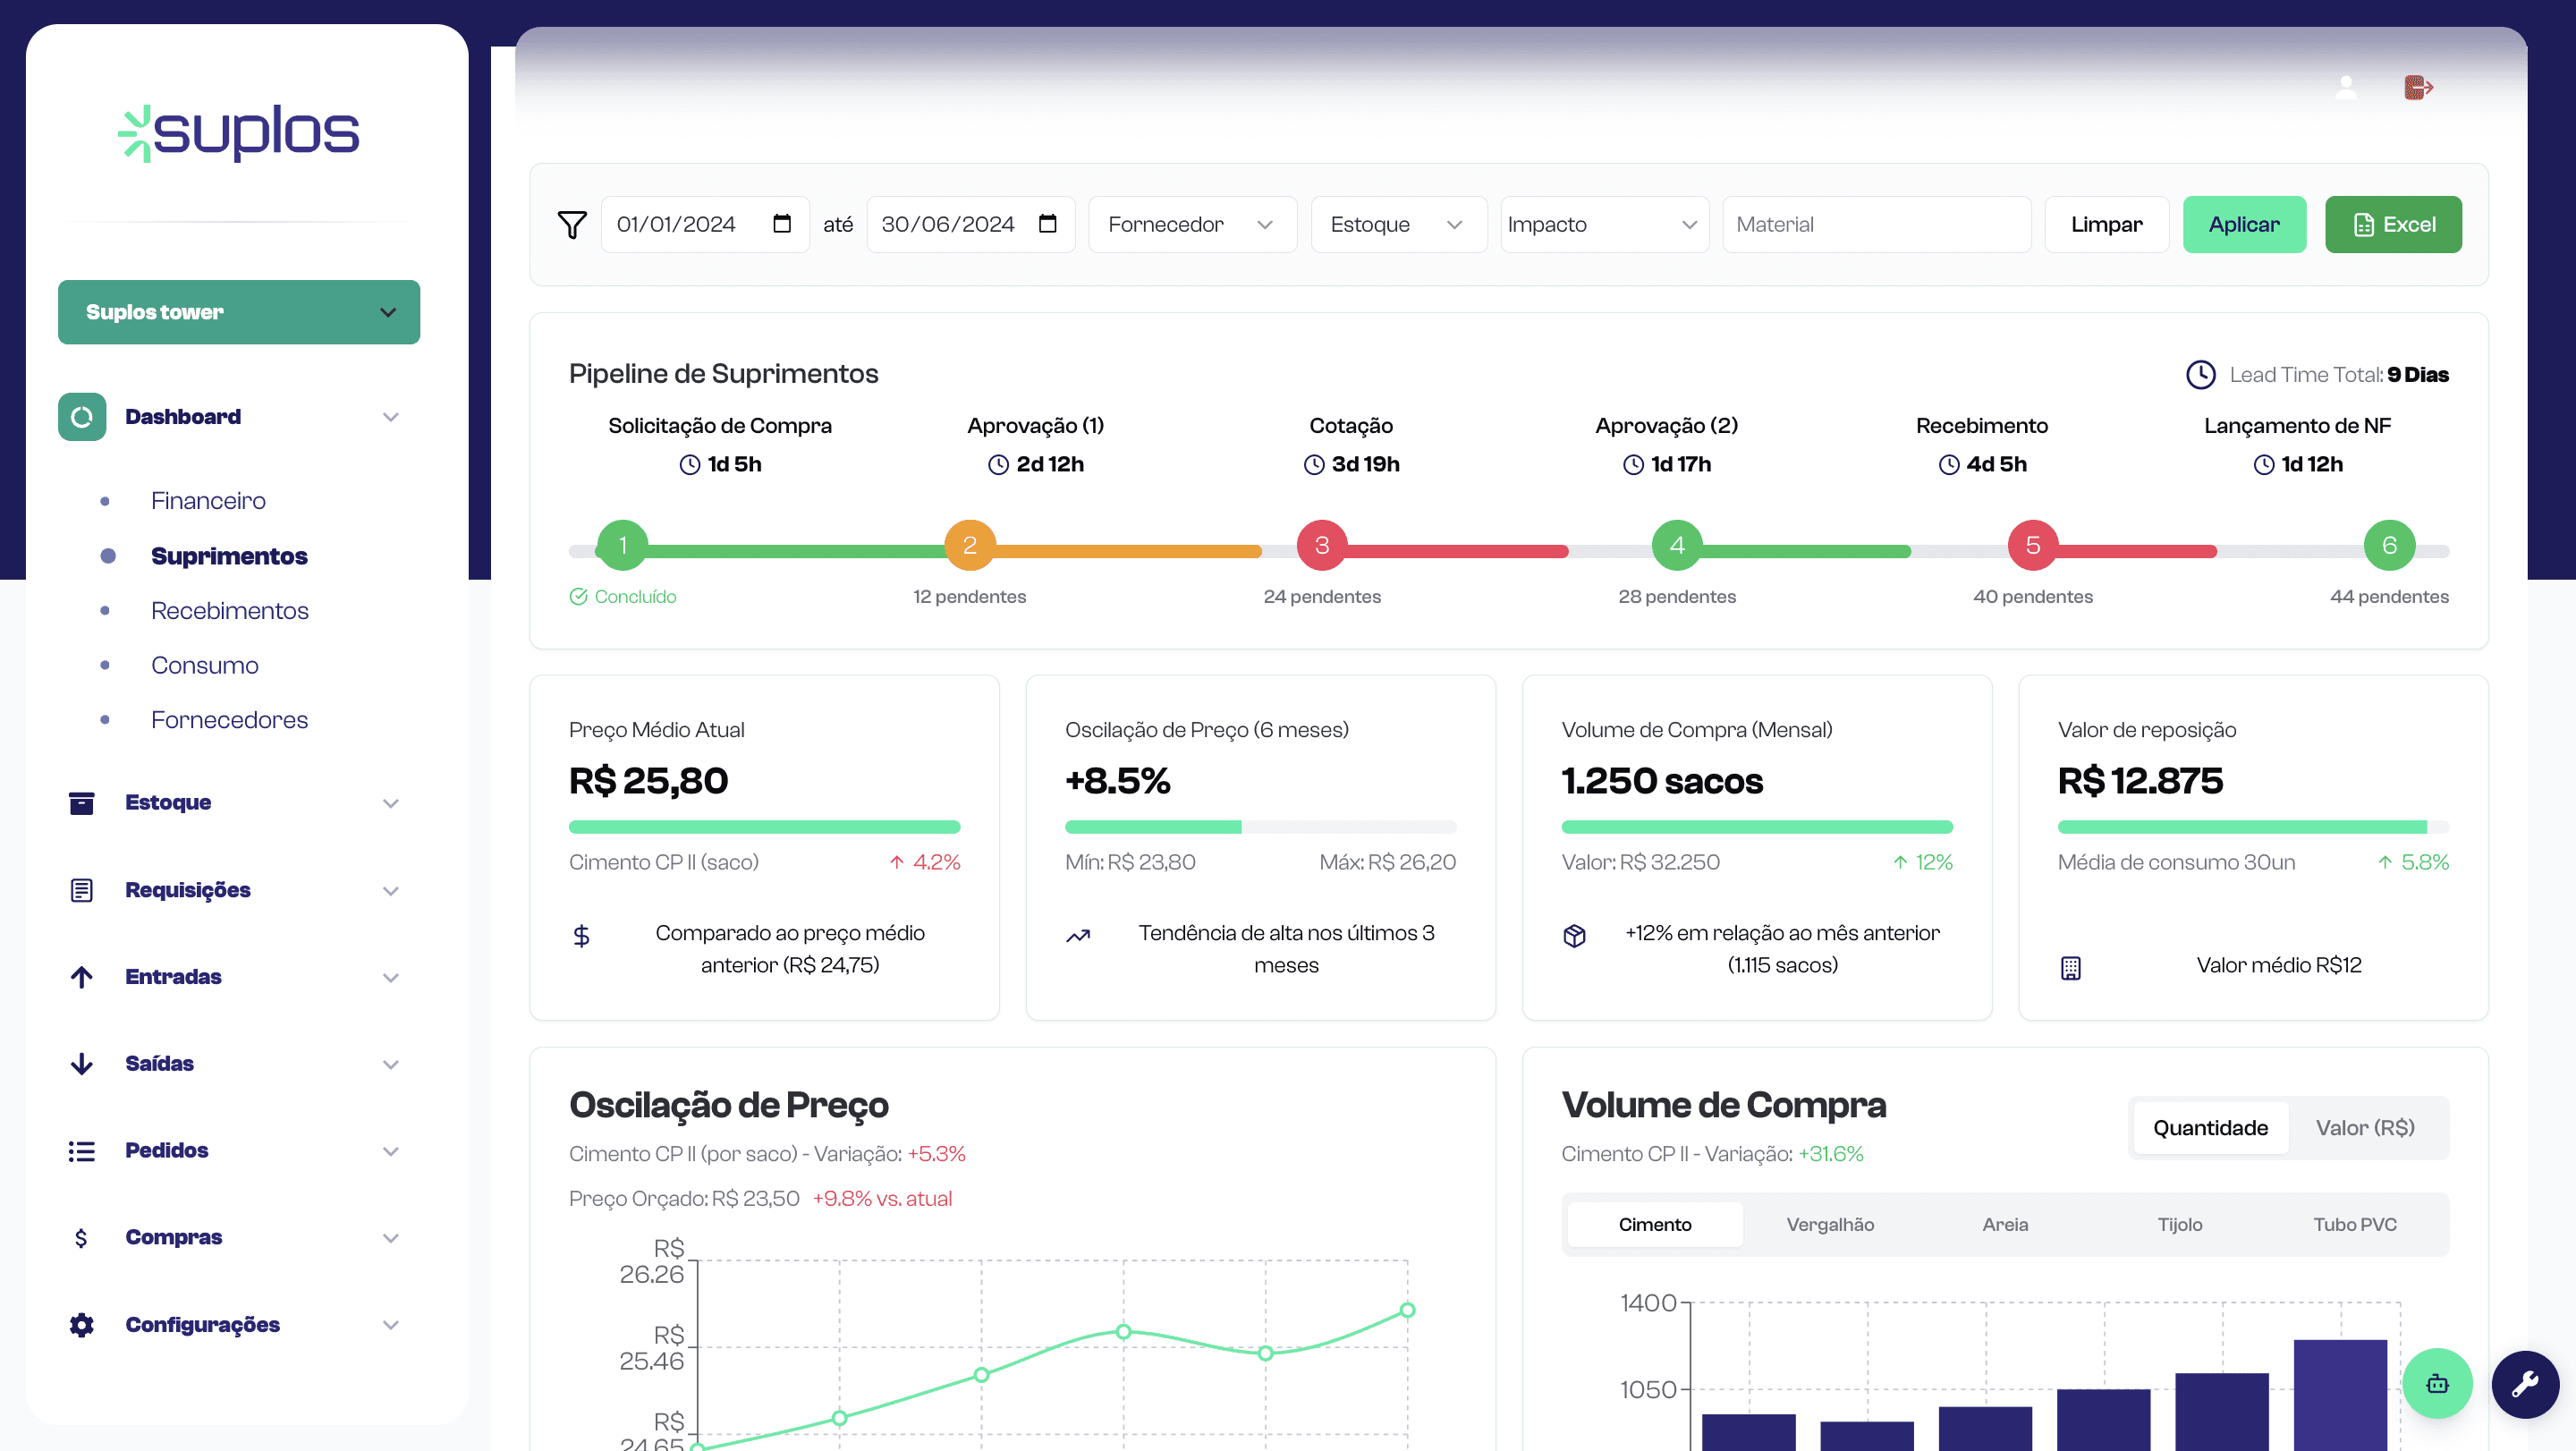Image resolution: width=2576 pixels, height=1451 pixels.
Task: Open the Fornecedor filter dropdown
Action: (1191, 224)
